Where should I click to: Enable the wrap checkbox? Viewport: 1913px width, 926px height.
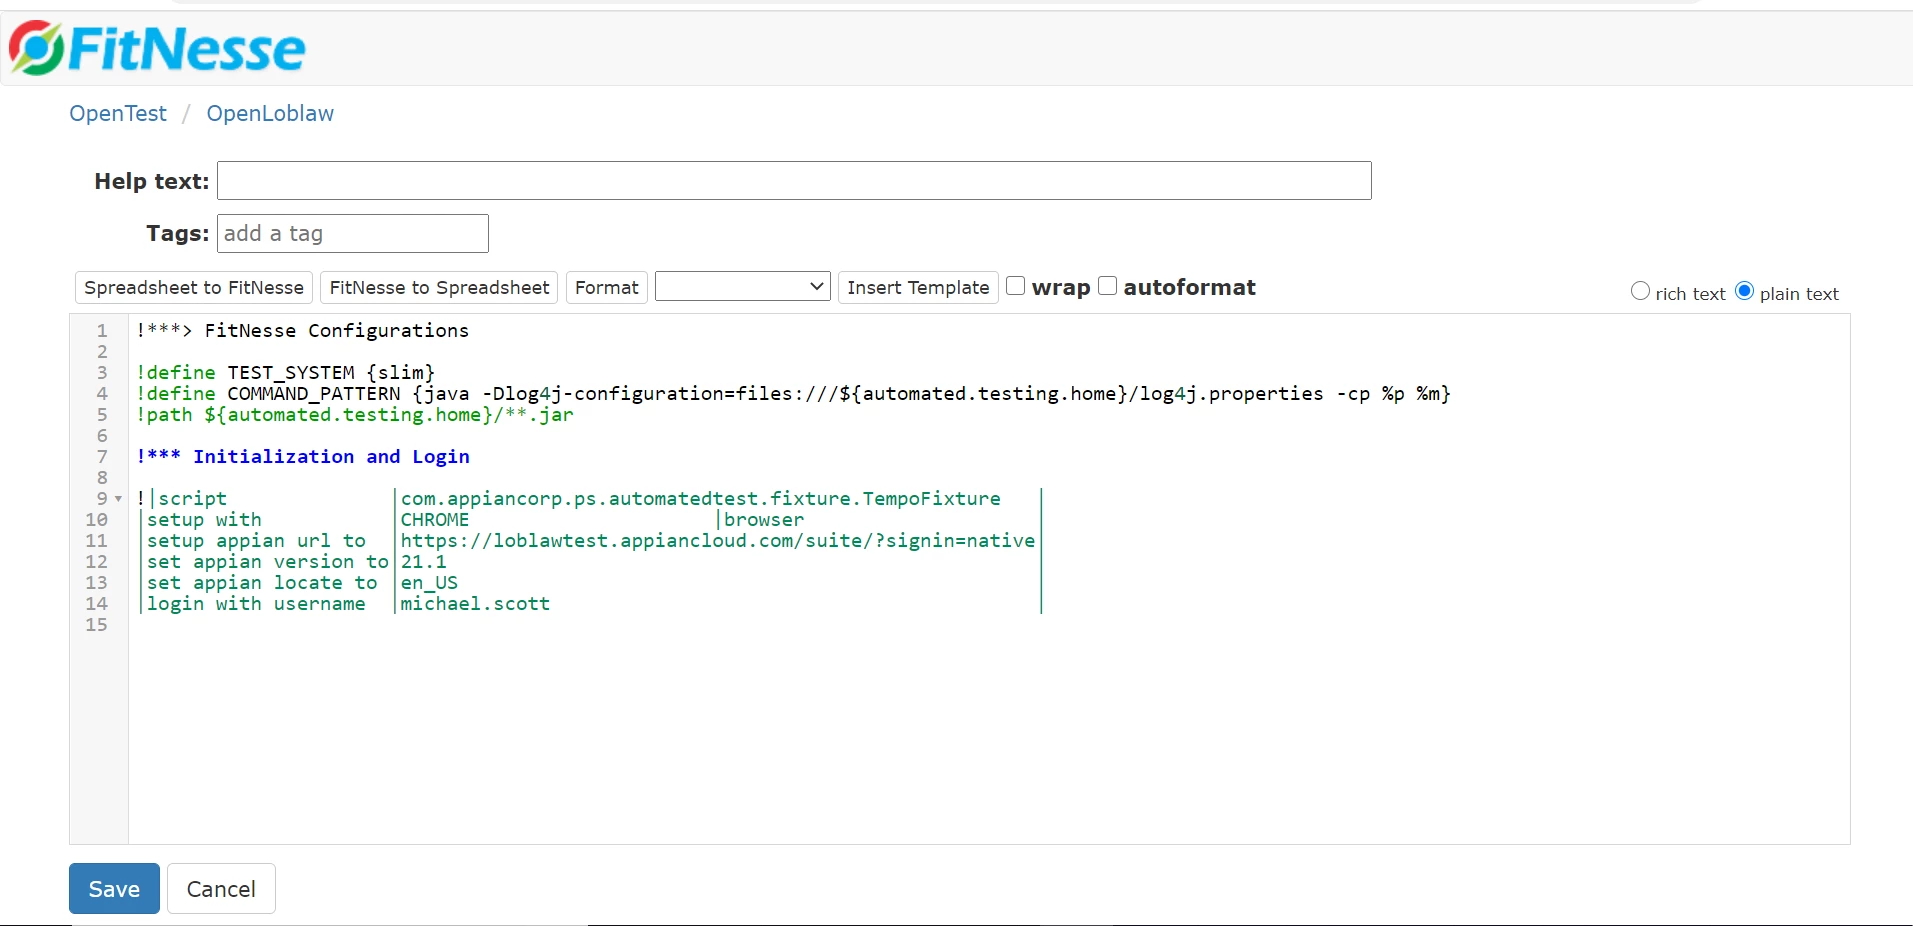(x=1016, y=286)
